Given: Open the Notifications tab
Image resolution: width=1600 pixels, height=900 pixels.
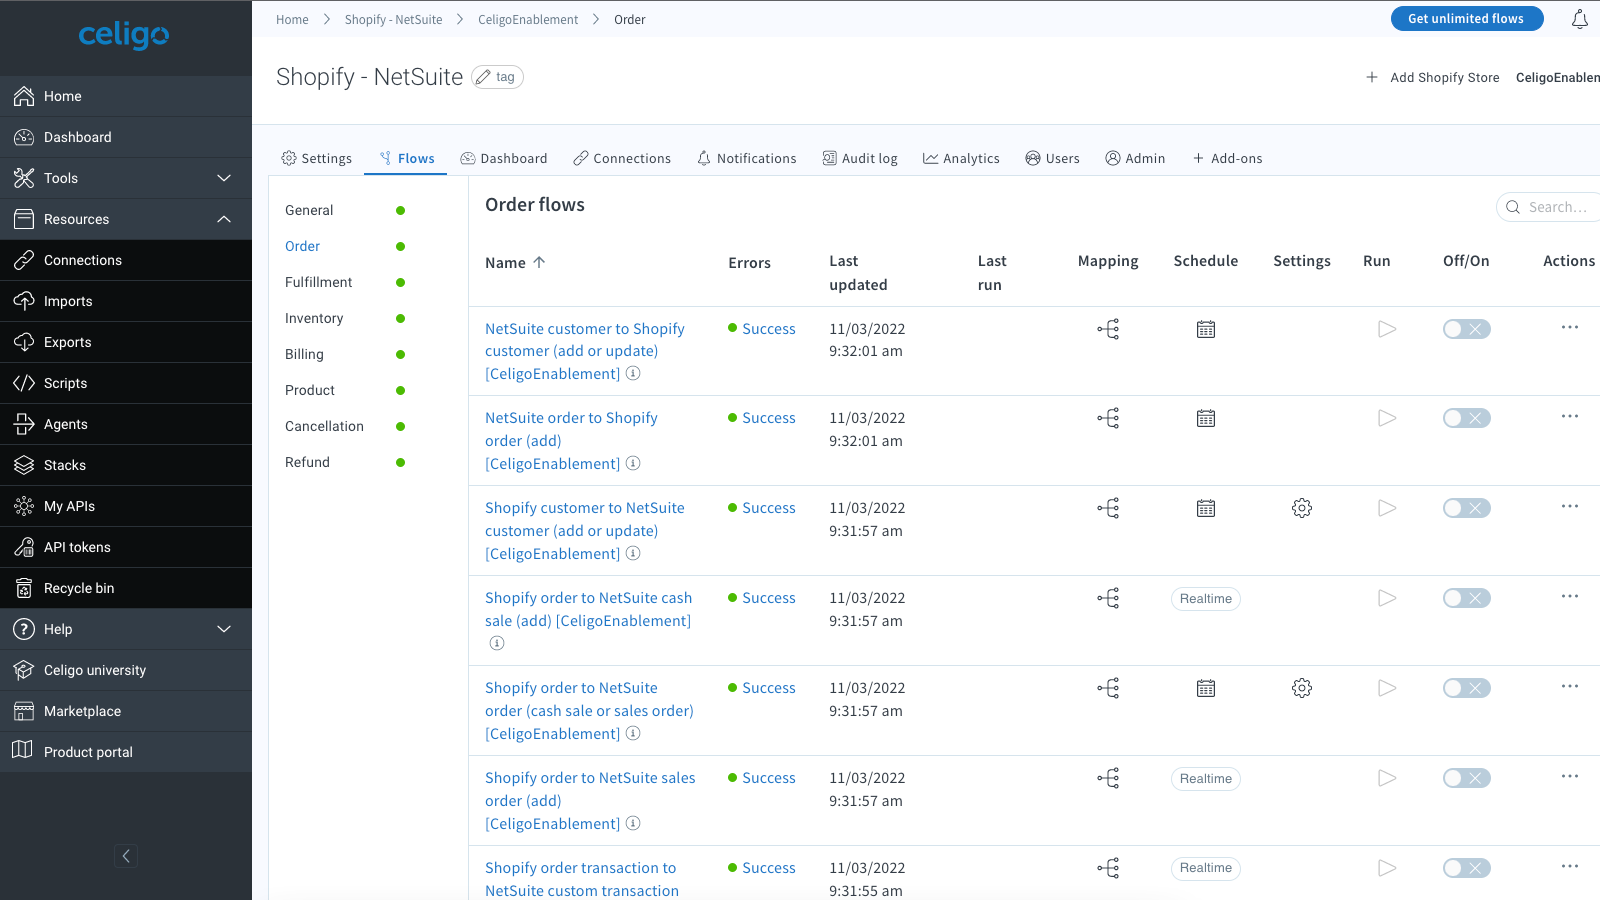Looking at the screenshot, I should click(747, 158).
